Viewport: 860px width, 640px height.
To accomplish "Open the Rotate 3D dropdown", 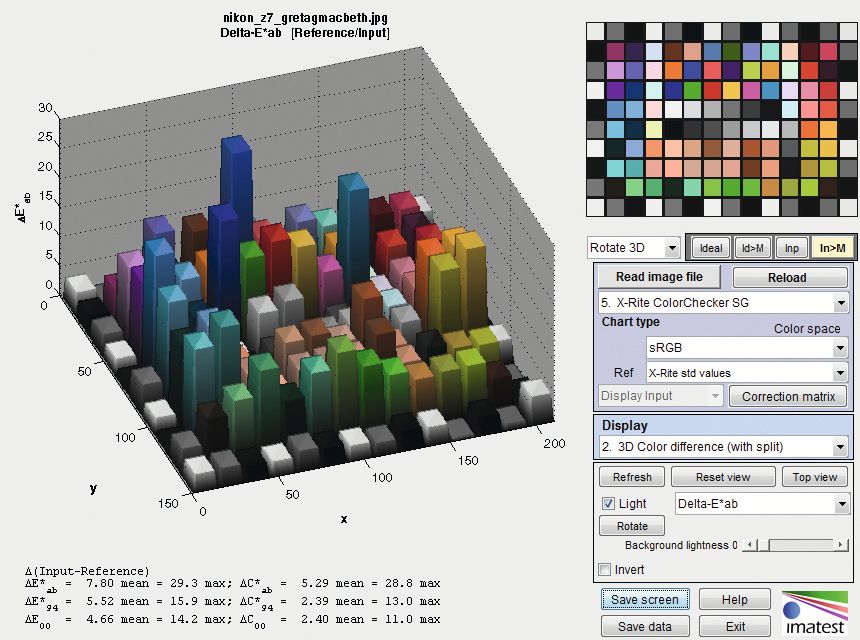I will pos(633,248).
